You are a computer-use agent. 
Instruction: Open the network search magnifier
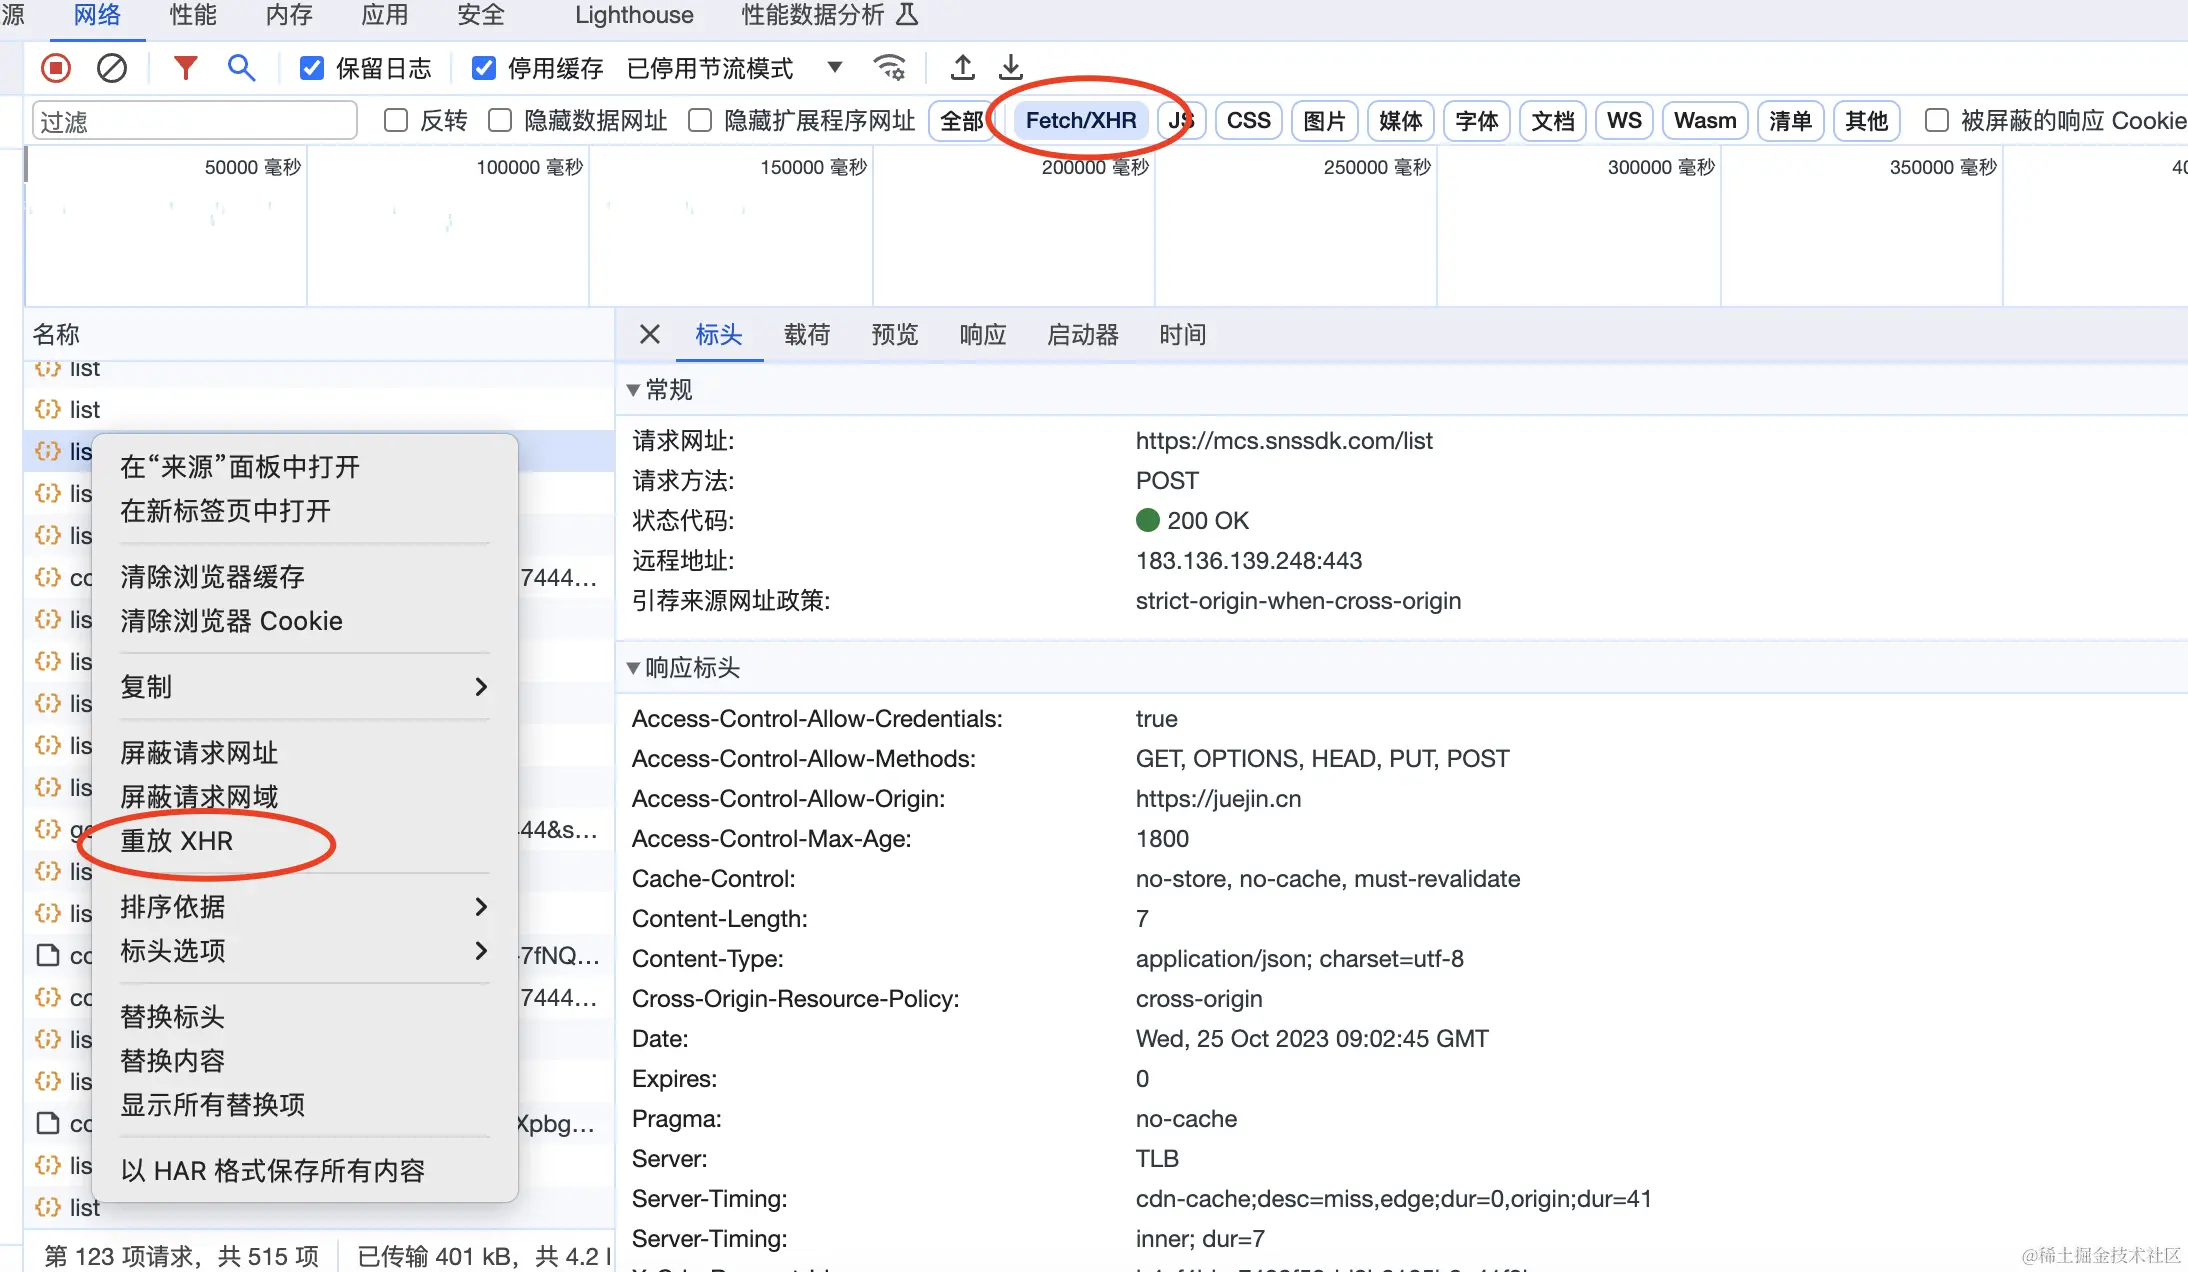(x=241, y=68)
